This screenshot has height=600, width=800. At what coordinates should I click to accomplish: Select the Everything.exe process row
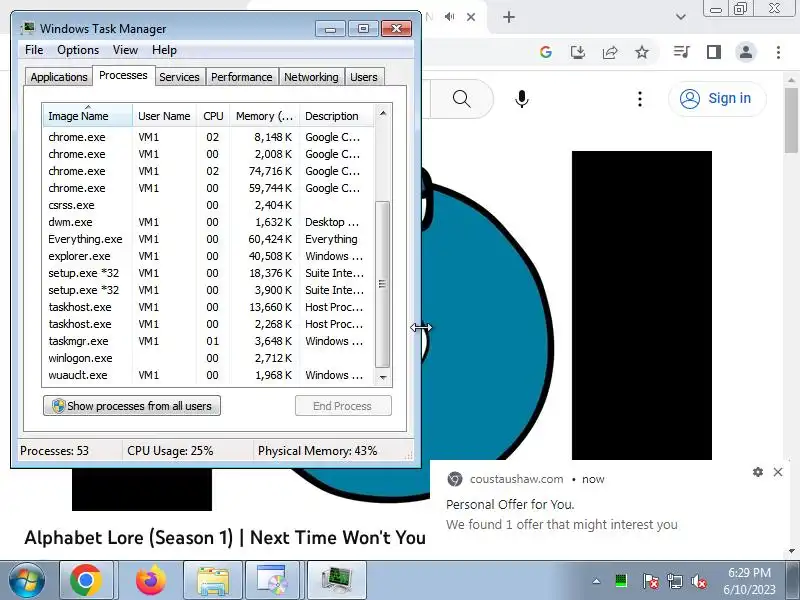click(x=209, y=239)
